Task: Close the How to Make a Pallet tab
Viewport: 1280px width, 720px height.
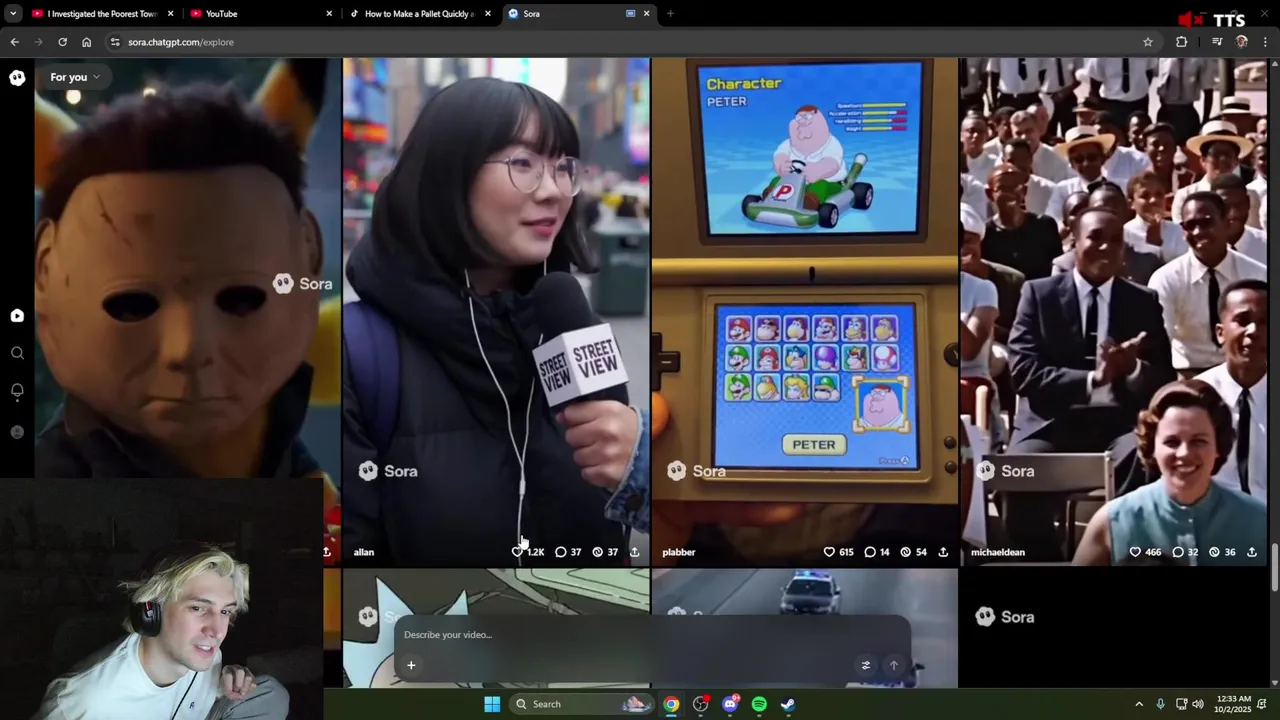Action: (488, 14)
